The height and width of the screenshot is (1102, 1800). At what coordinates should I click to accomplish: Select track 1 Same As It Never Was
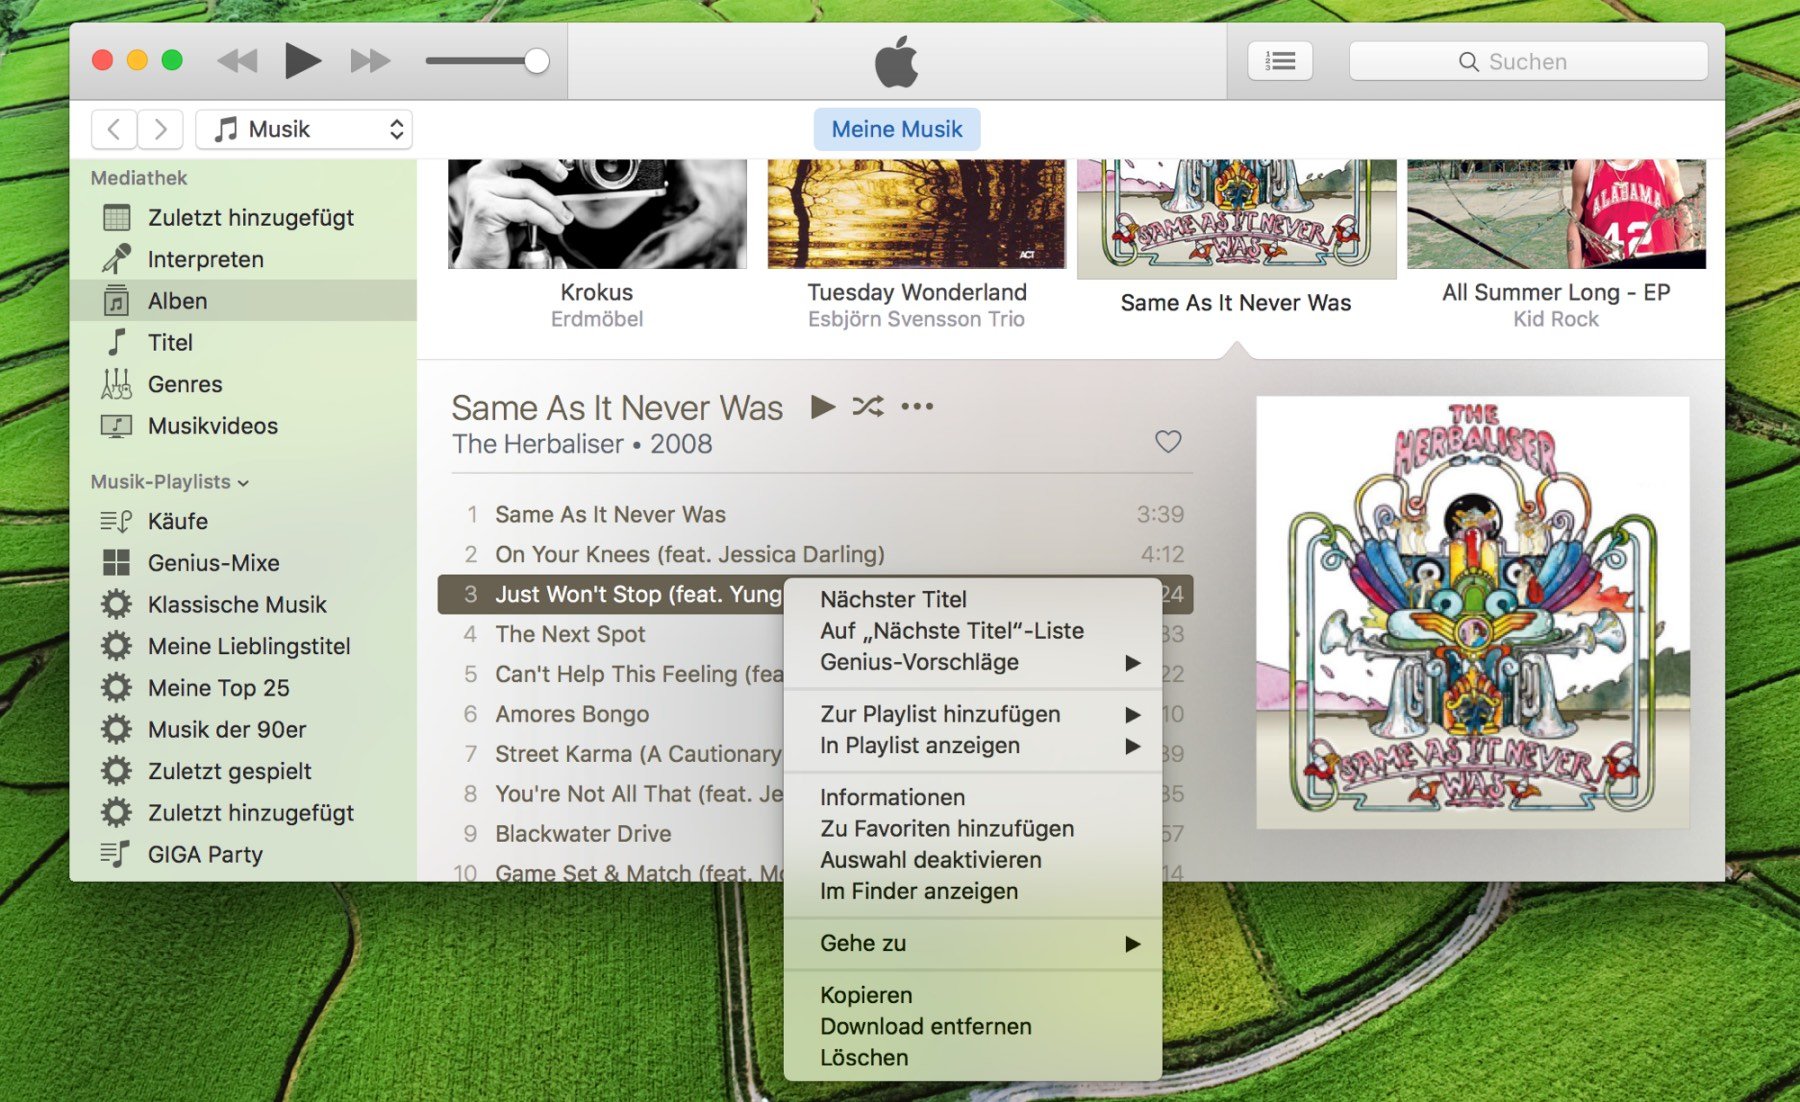point(815,514)
